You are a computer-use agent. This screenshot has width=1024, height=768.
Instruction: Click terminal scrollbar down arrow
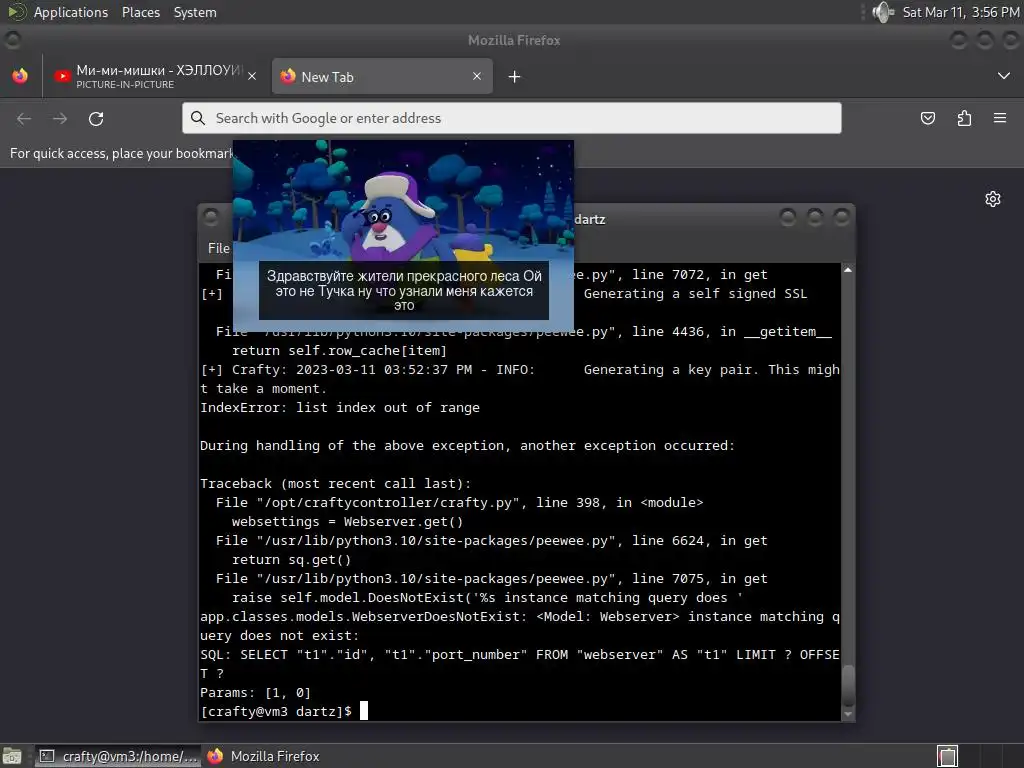[x=848, y=714]
